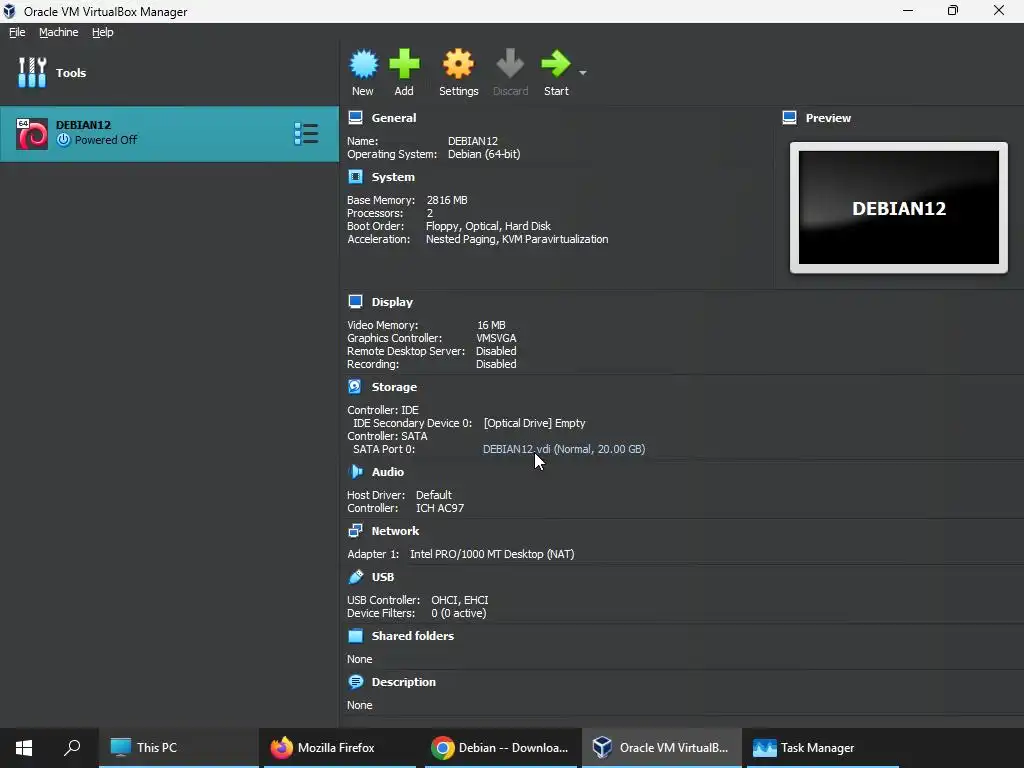1024x768 pixels.
Task: Click the Storage section heading
Action: coord(394,387)
